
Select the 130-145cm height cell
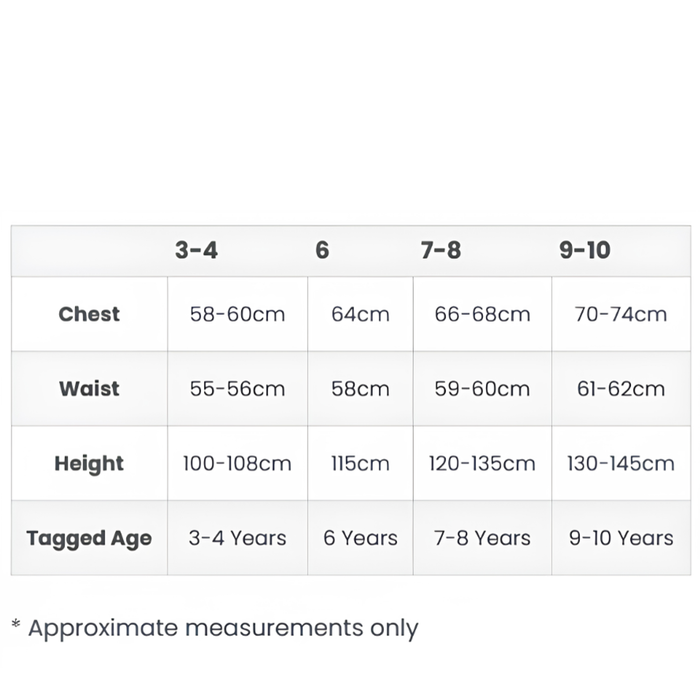621,463
